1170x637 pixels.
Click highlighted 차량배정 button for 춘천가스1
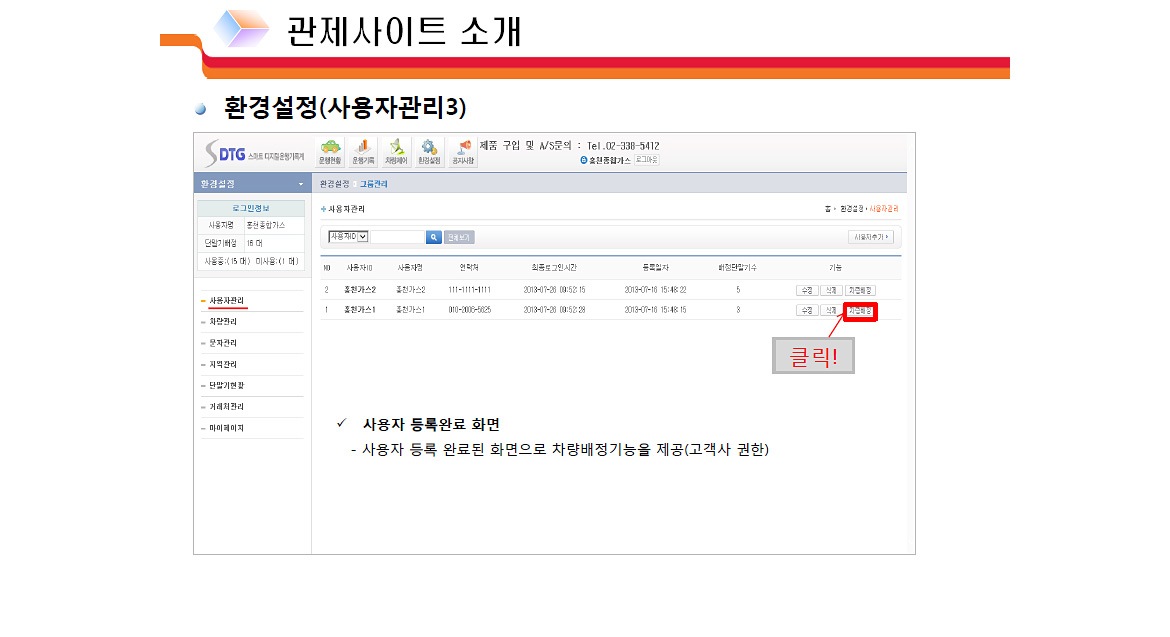860,311
